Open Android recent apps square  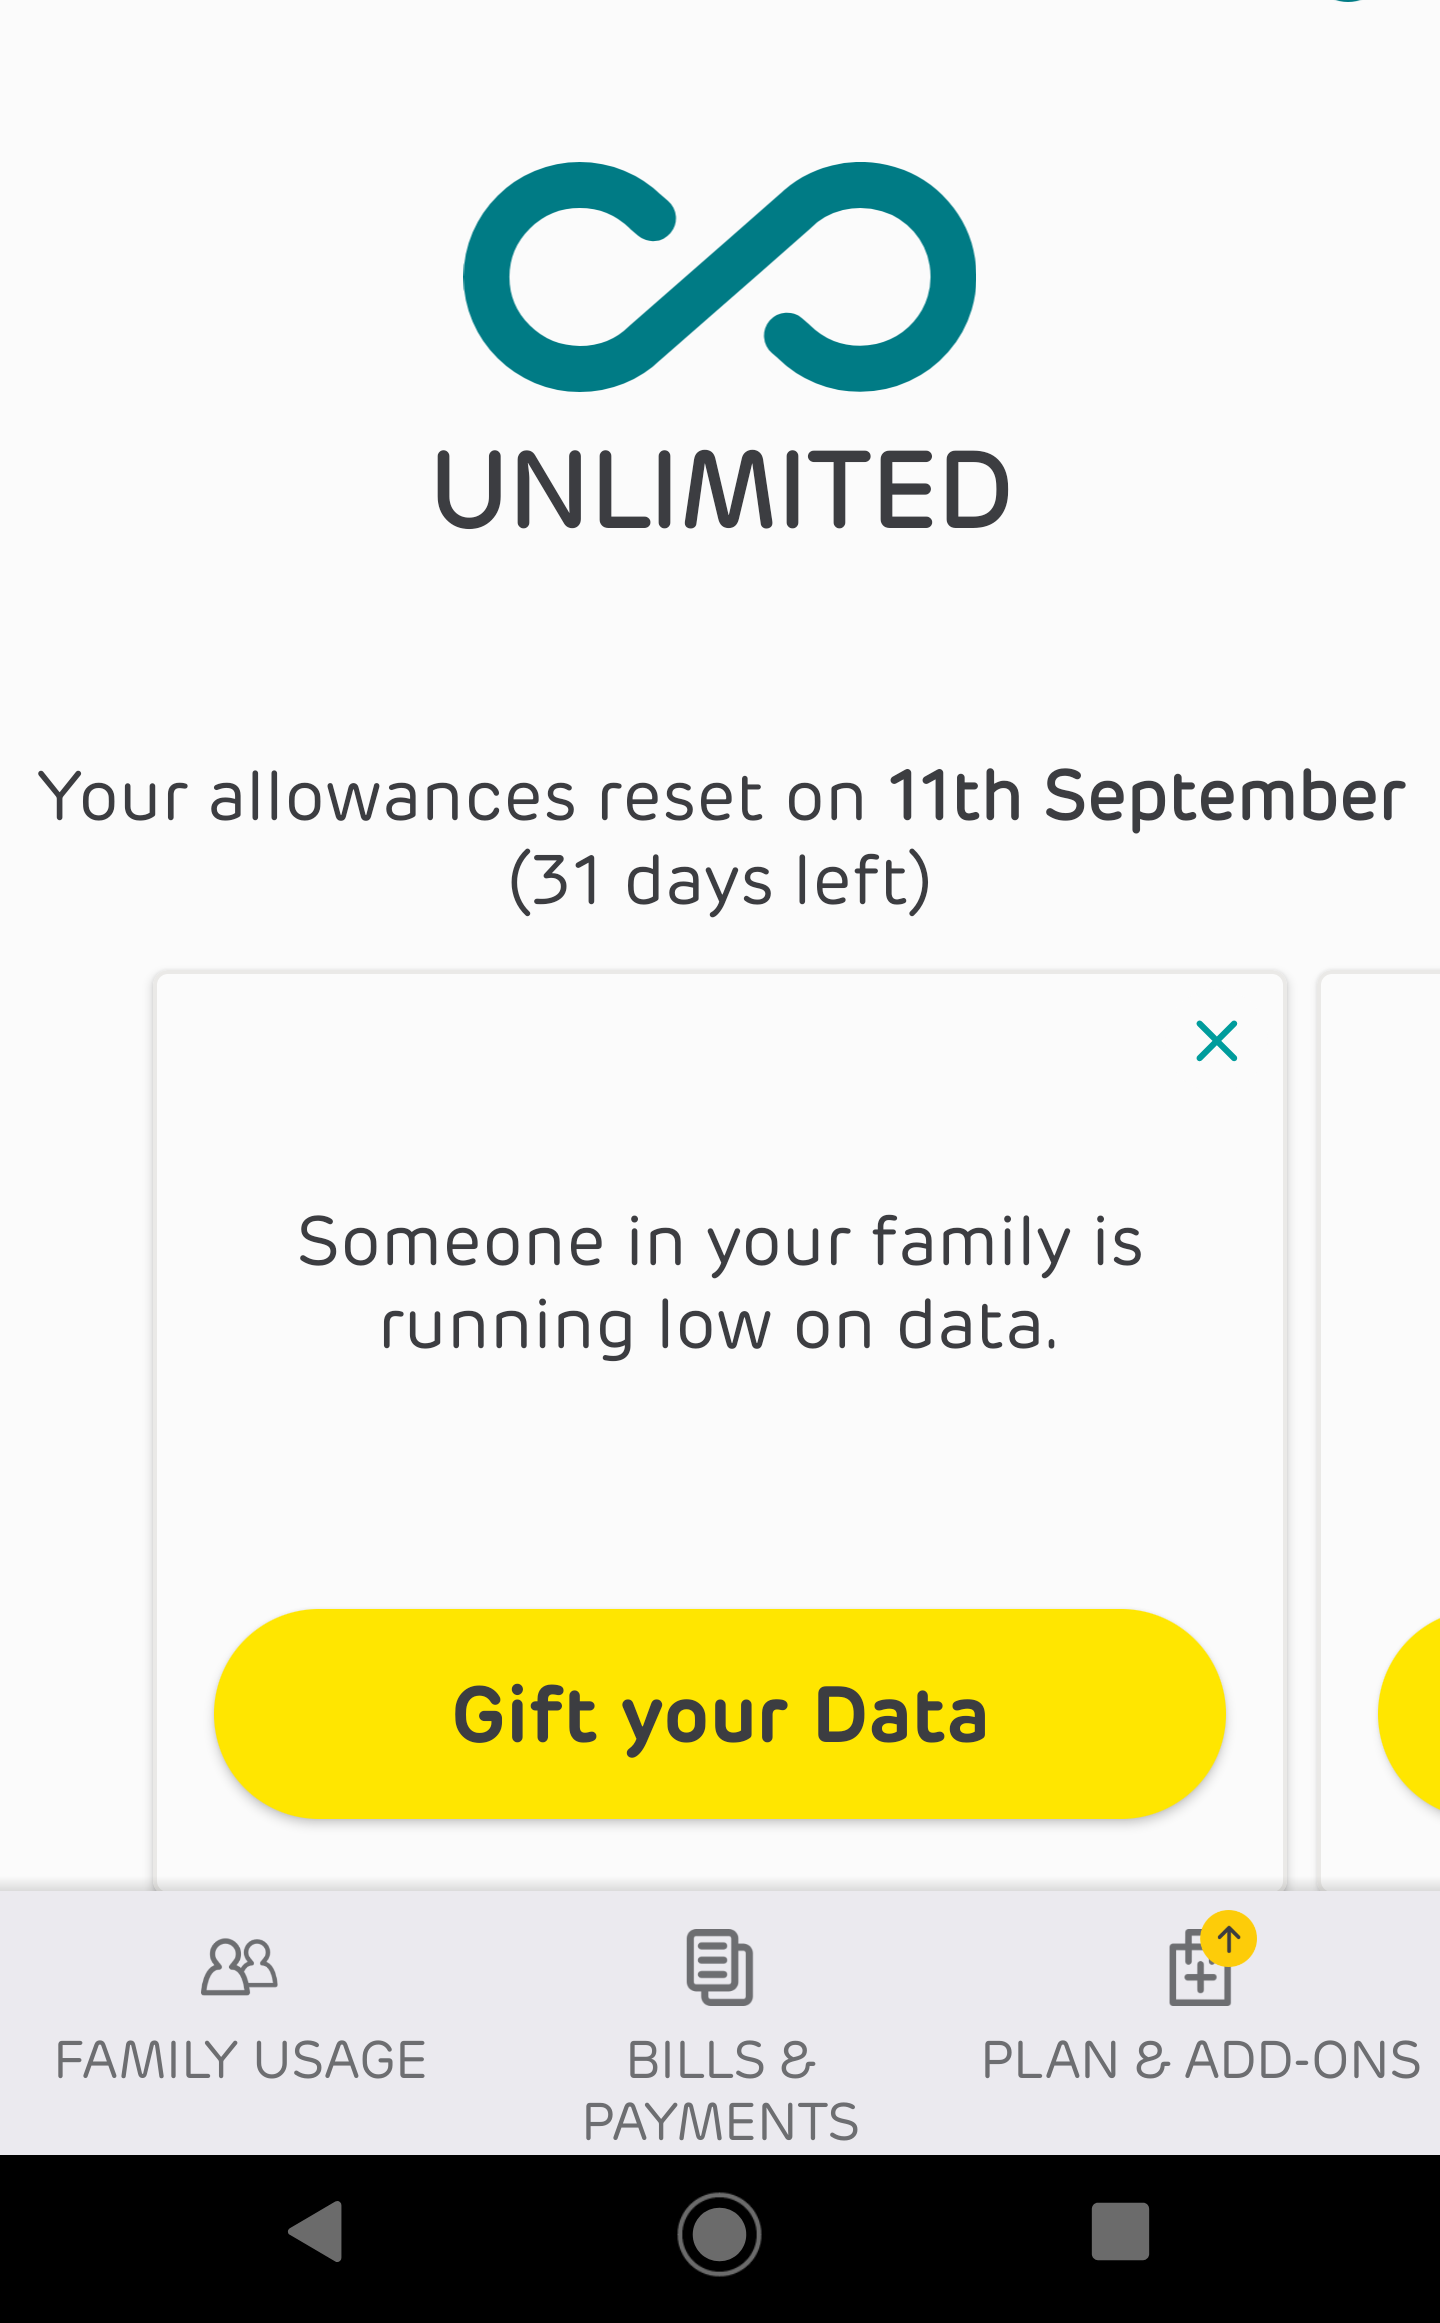click(1120, 2231)
